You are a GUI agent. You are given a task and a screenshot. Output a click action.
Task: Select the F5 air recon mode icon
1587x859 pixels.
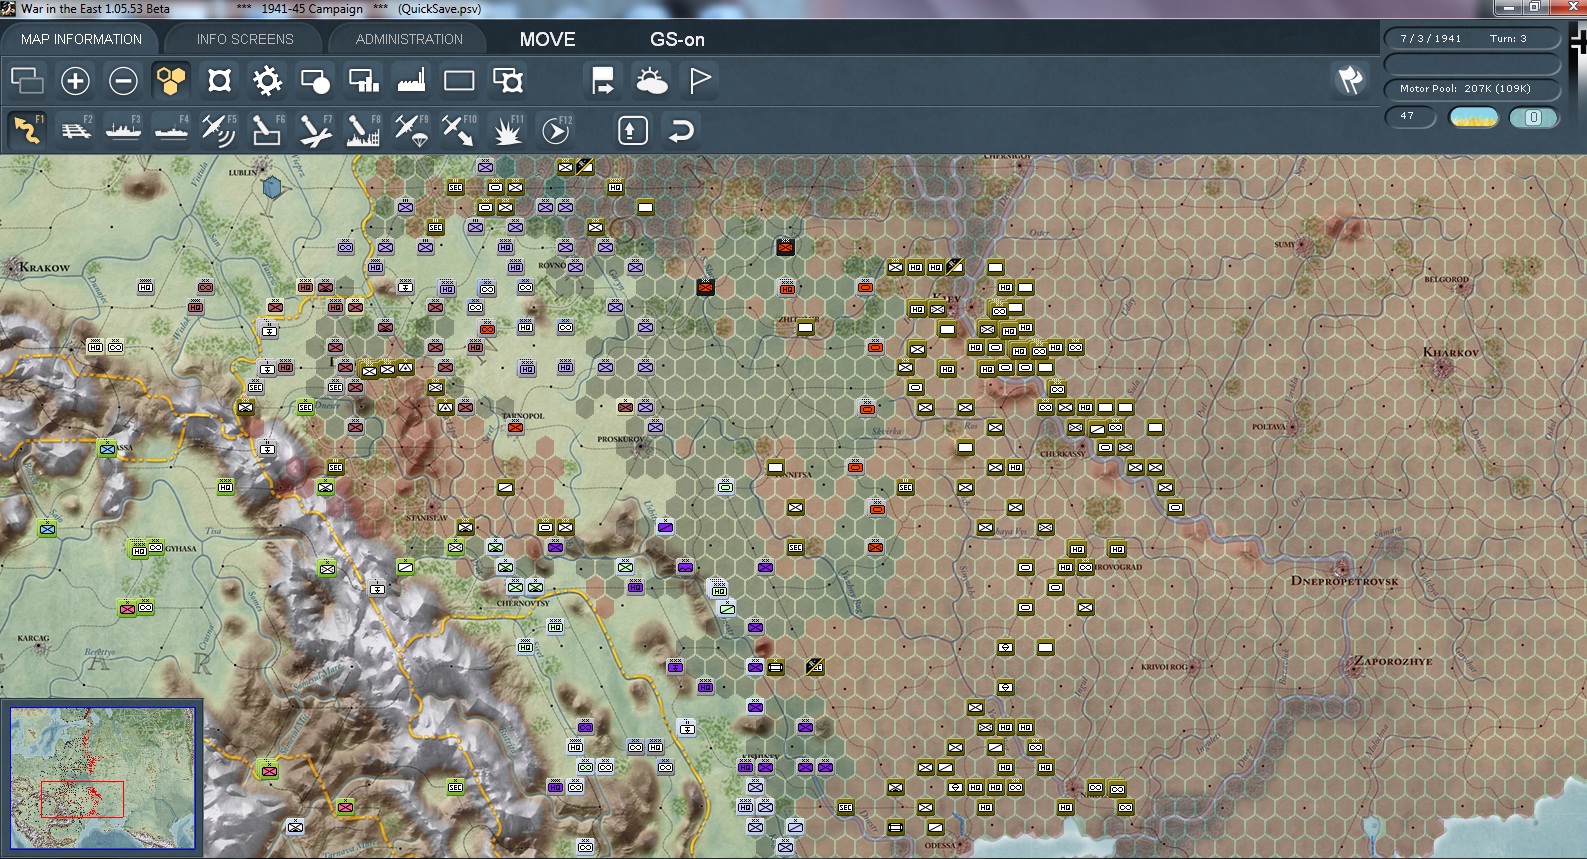click(x=219, y=130)
